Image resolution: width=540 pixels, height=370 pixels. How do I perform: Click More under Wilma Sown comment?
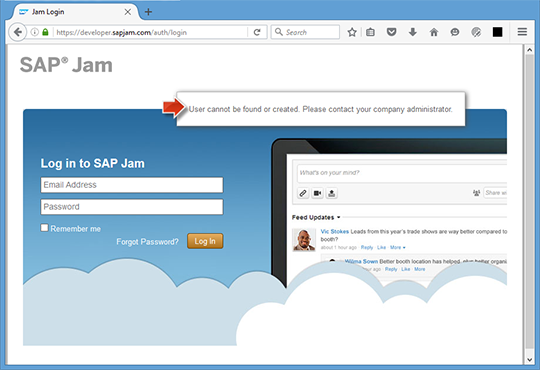tap(419, 269)
